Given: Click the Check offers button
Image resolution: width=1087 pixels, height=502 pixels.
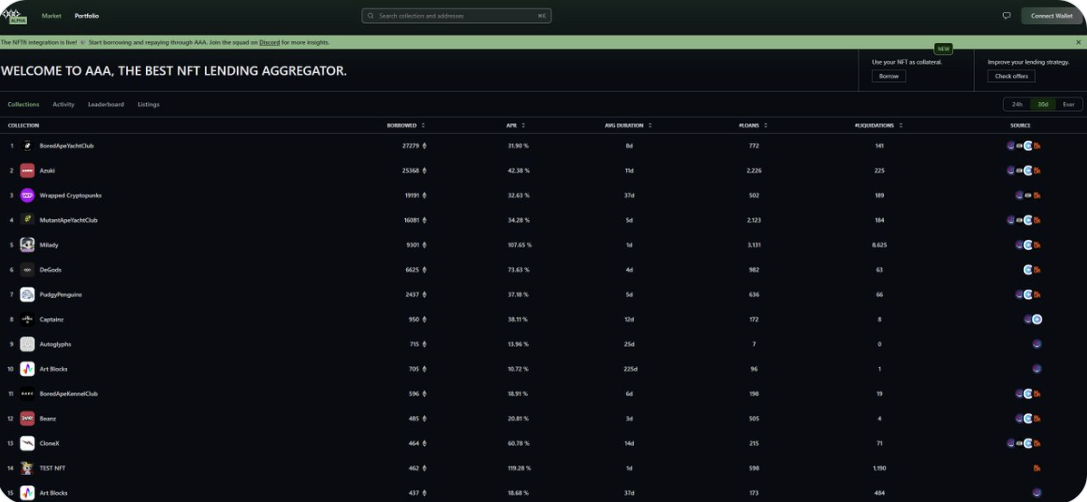Looking at the screenshot, I should coord(1011,76).
